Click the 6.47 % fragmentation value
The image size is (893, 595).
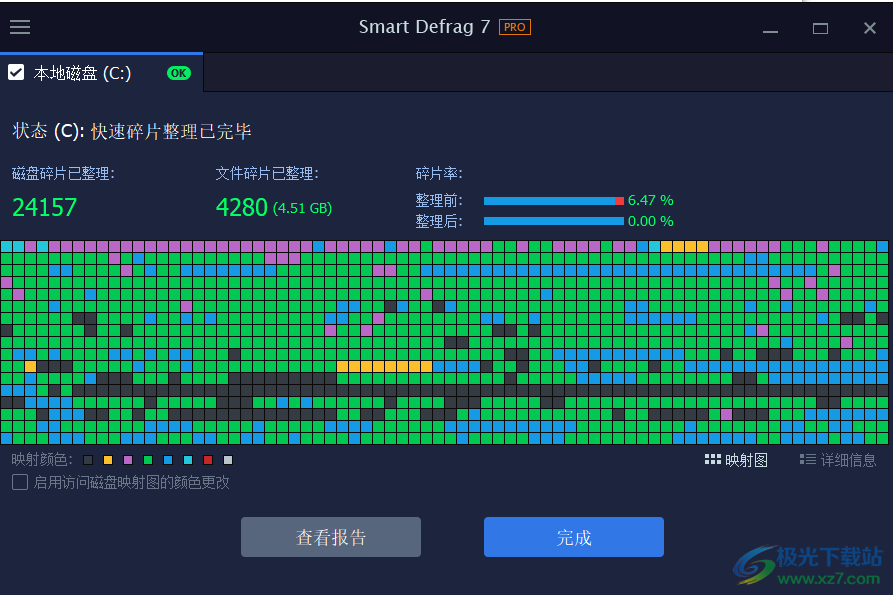click(650, 200)
